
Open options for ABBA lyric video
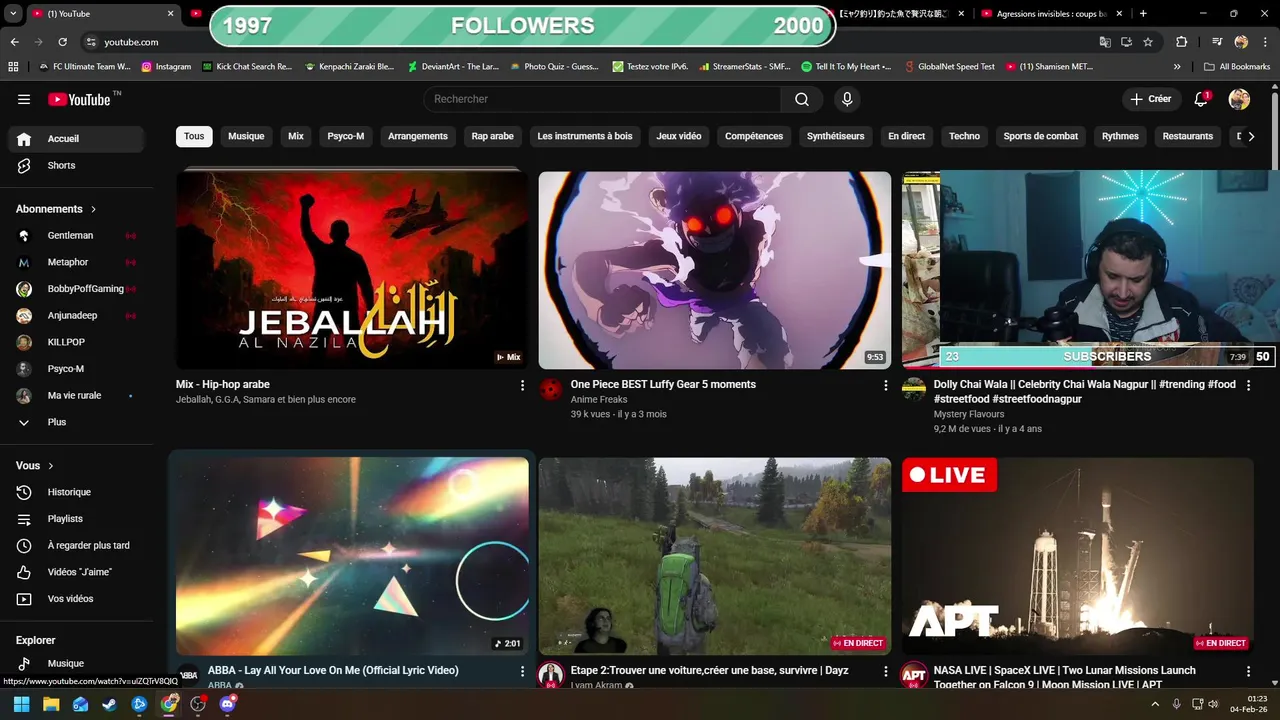coord(522,671)
